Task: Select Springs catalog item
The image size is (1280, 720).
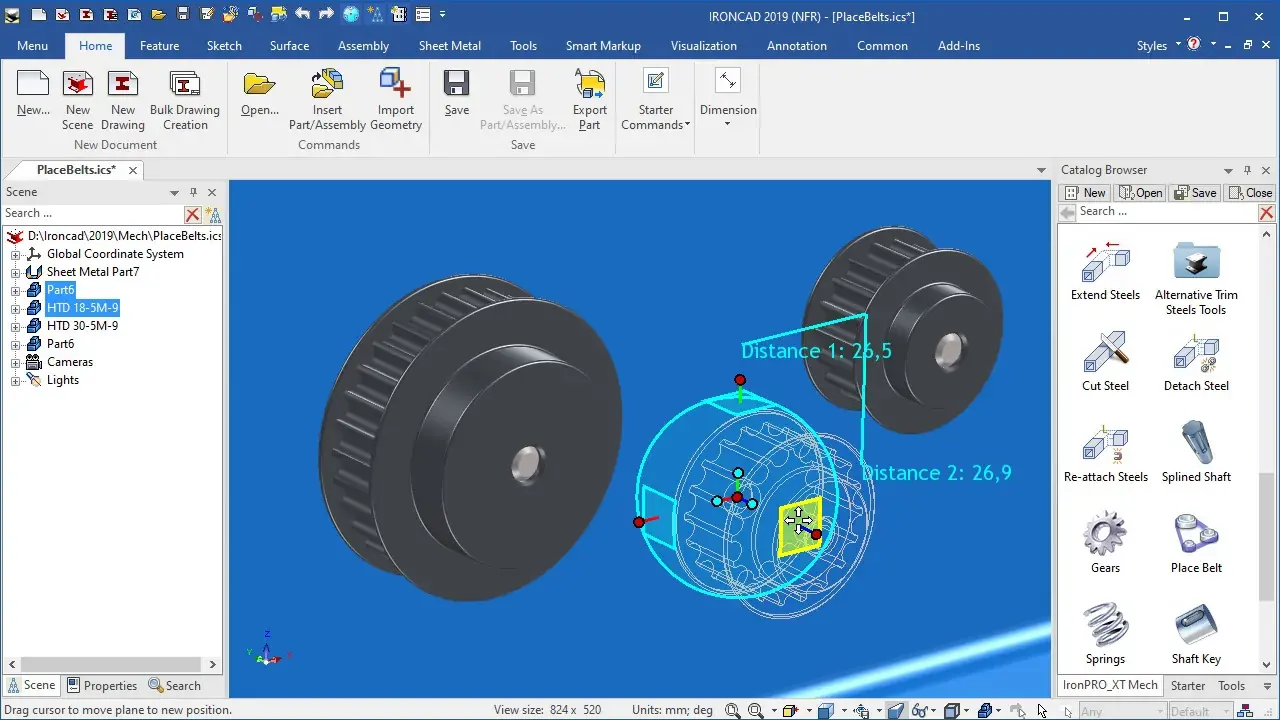Action: coord(1105,635)
